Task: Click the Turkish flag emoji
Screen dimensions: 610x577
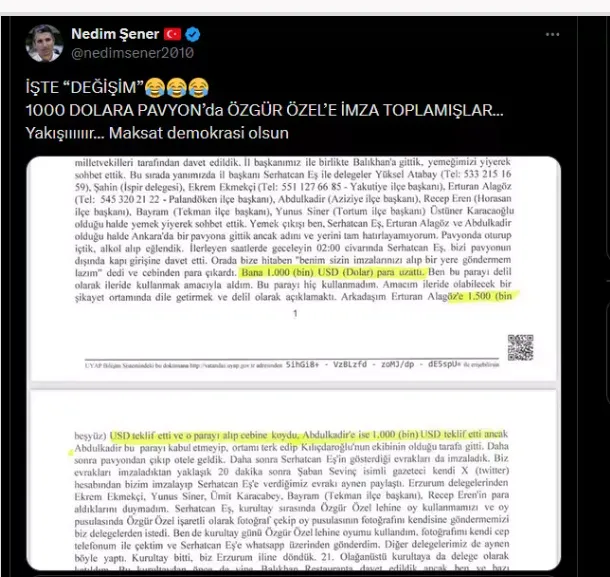Action: 172,34
